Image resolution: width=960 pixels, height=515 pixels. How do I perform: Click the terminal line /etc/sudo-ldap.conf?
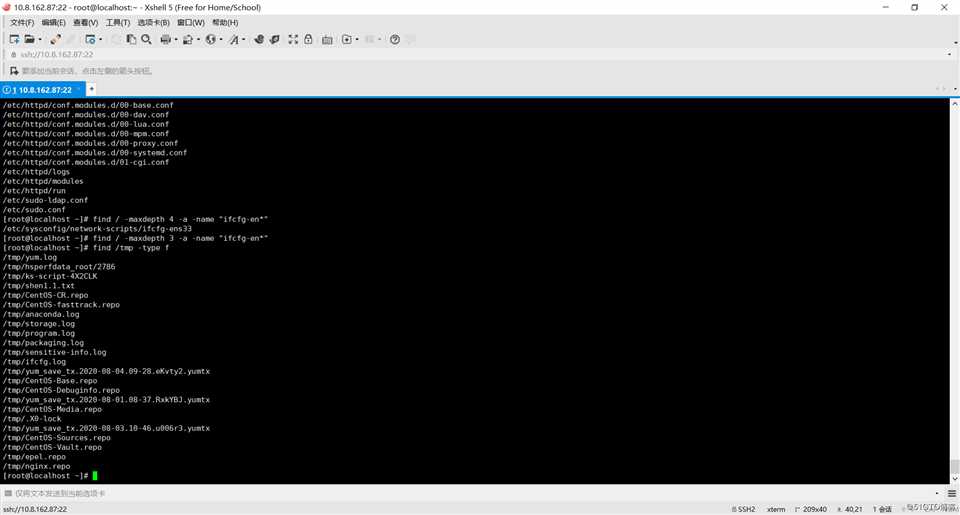[45, 200]
